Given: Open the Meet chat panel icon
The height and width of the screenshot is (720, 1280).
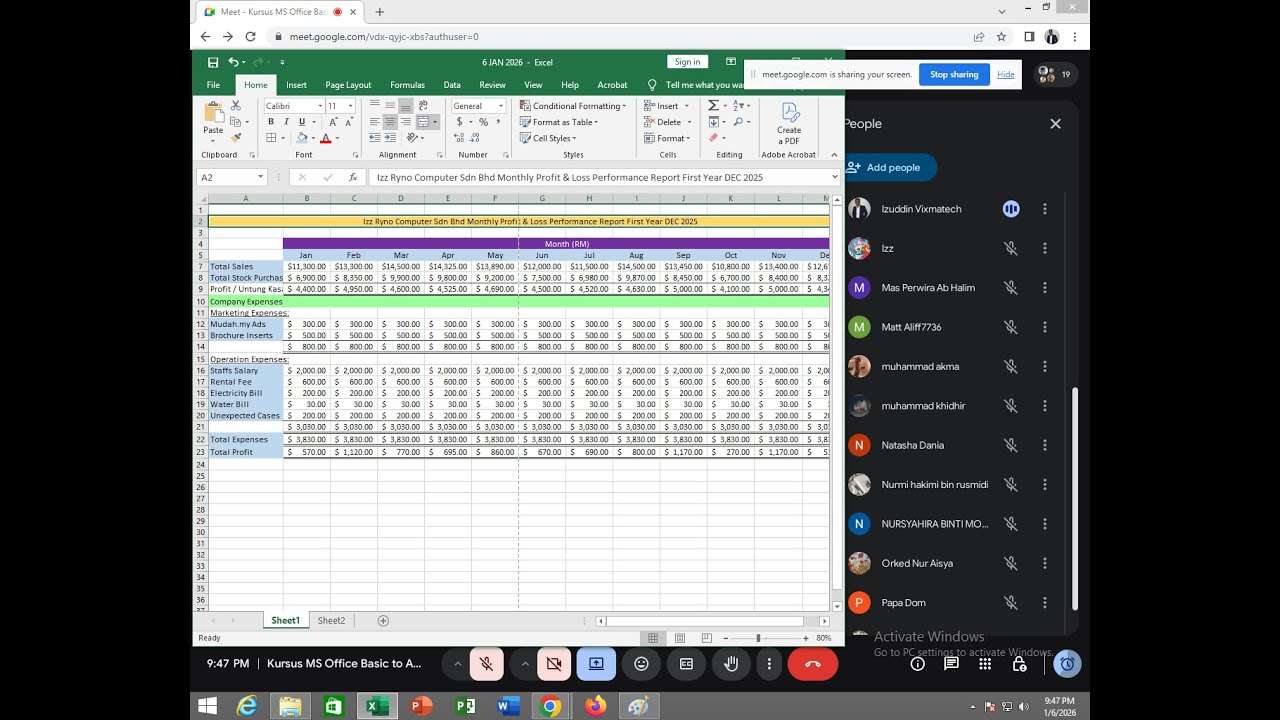Looking at the screenshot, I should (951, 663).
